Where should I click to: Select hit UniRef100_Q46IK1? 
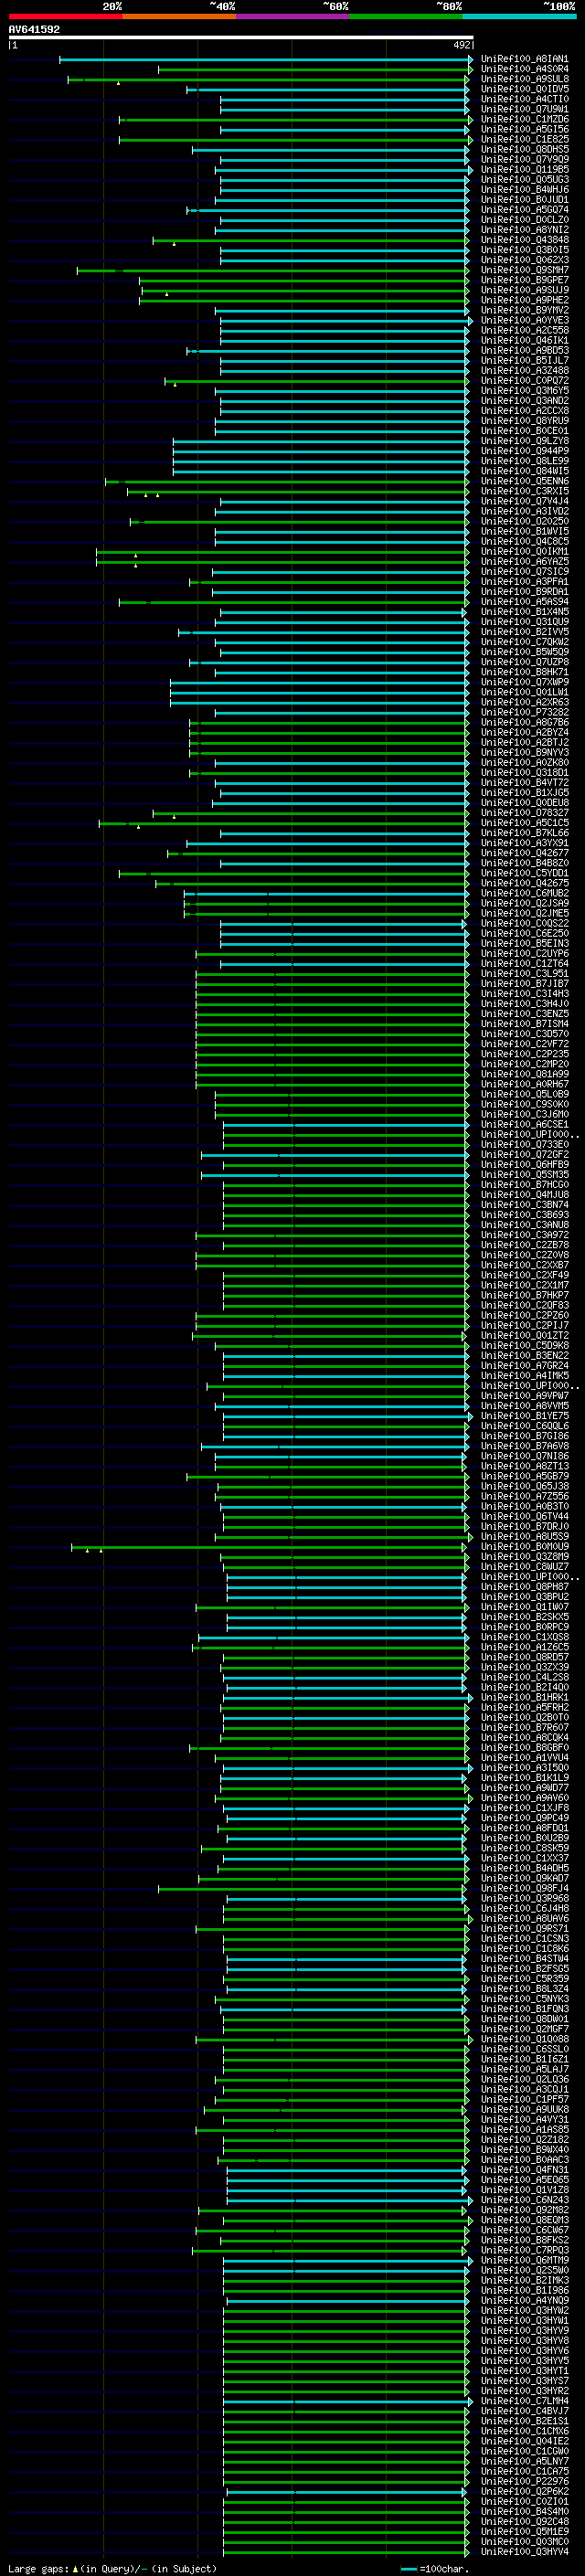click(x=524, y=341)
